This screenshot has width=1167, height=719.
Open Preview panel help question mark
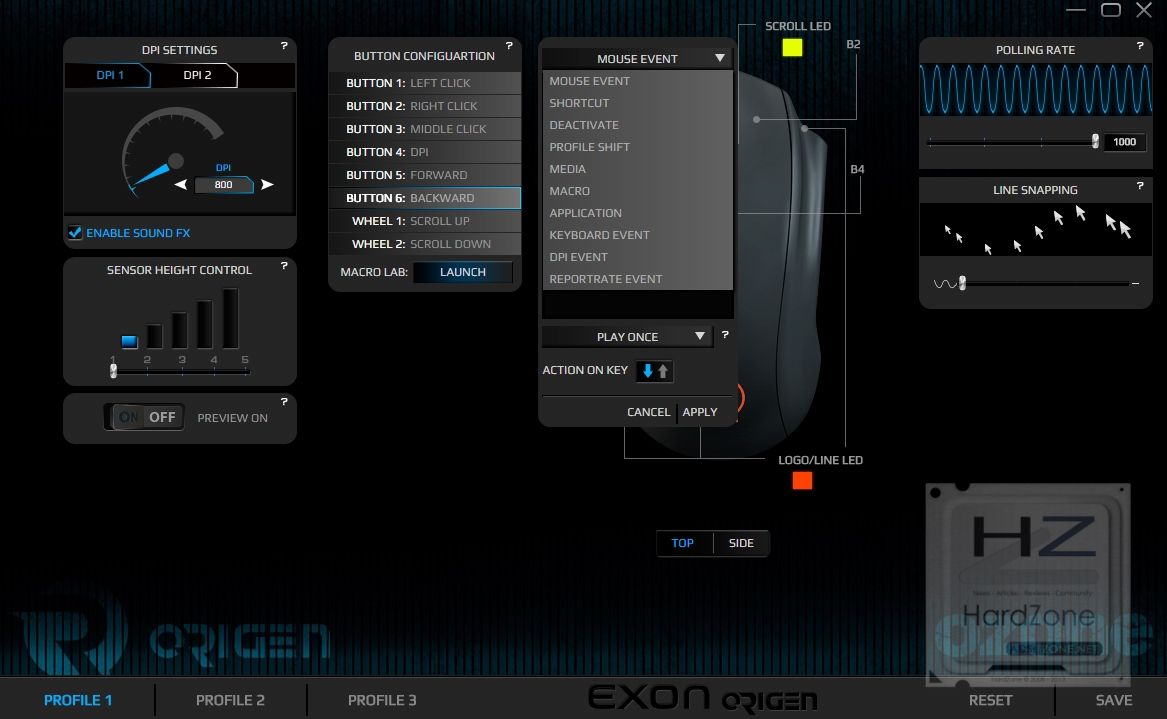(x=284, y=401)
